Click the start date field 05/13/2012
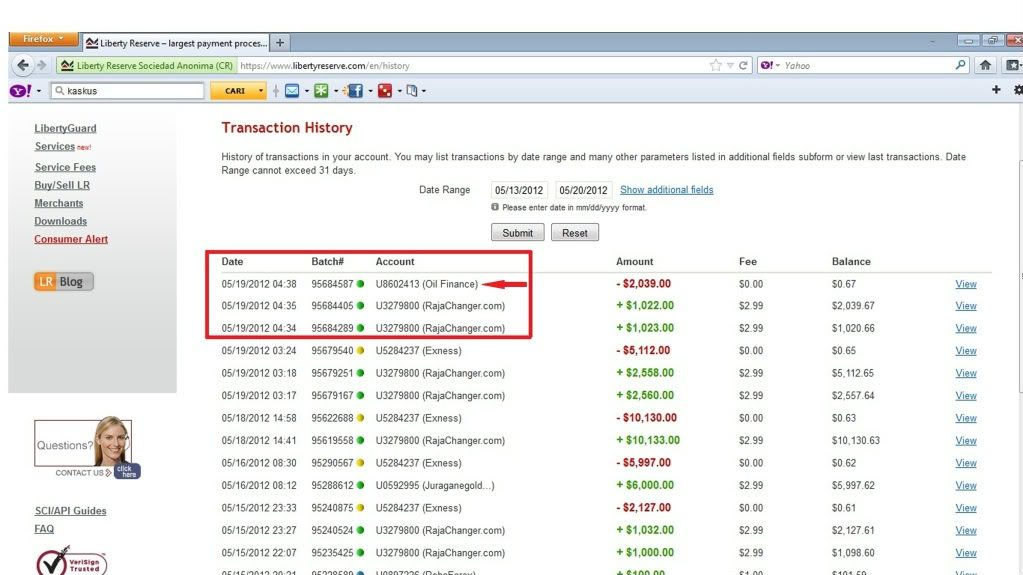1023x575 pixels. 519,190
